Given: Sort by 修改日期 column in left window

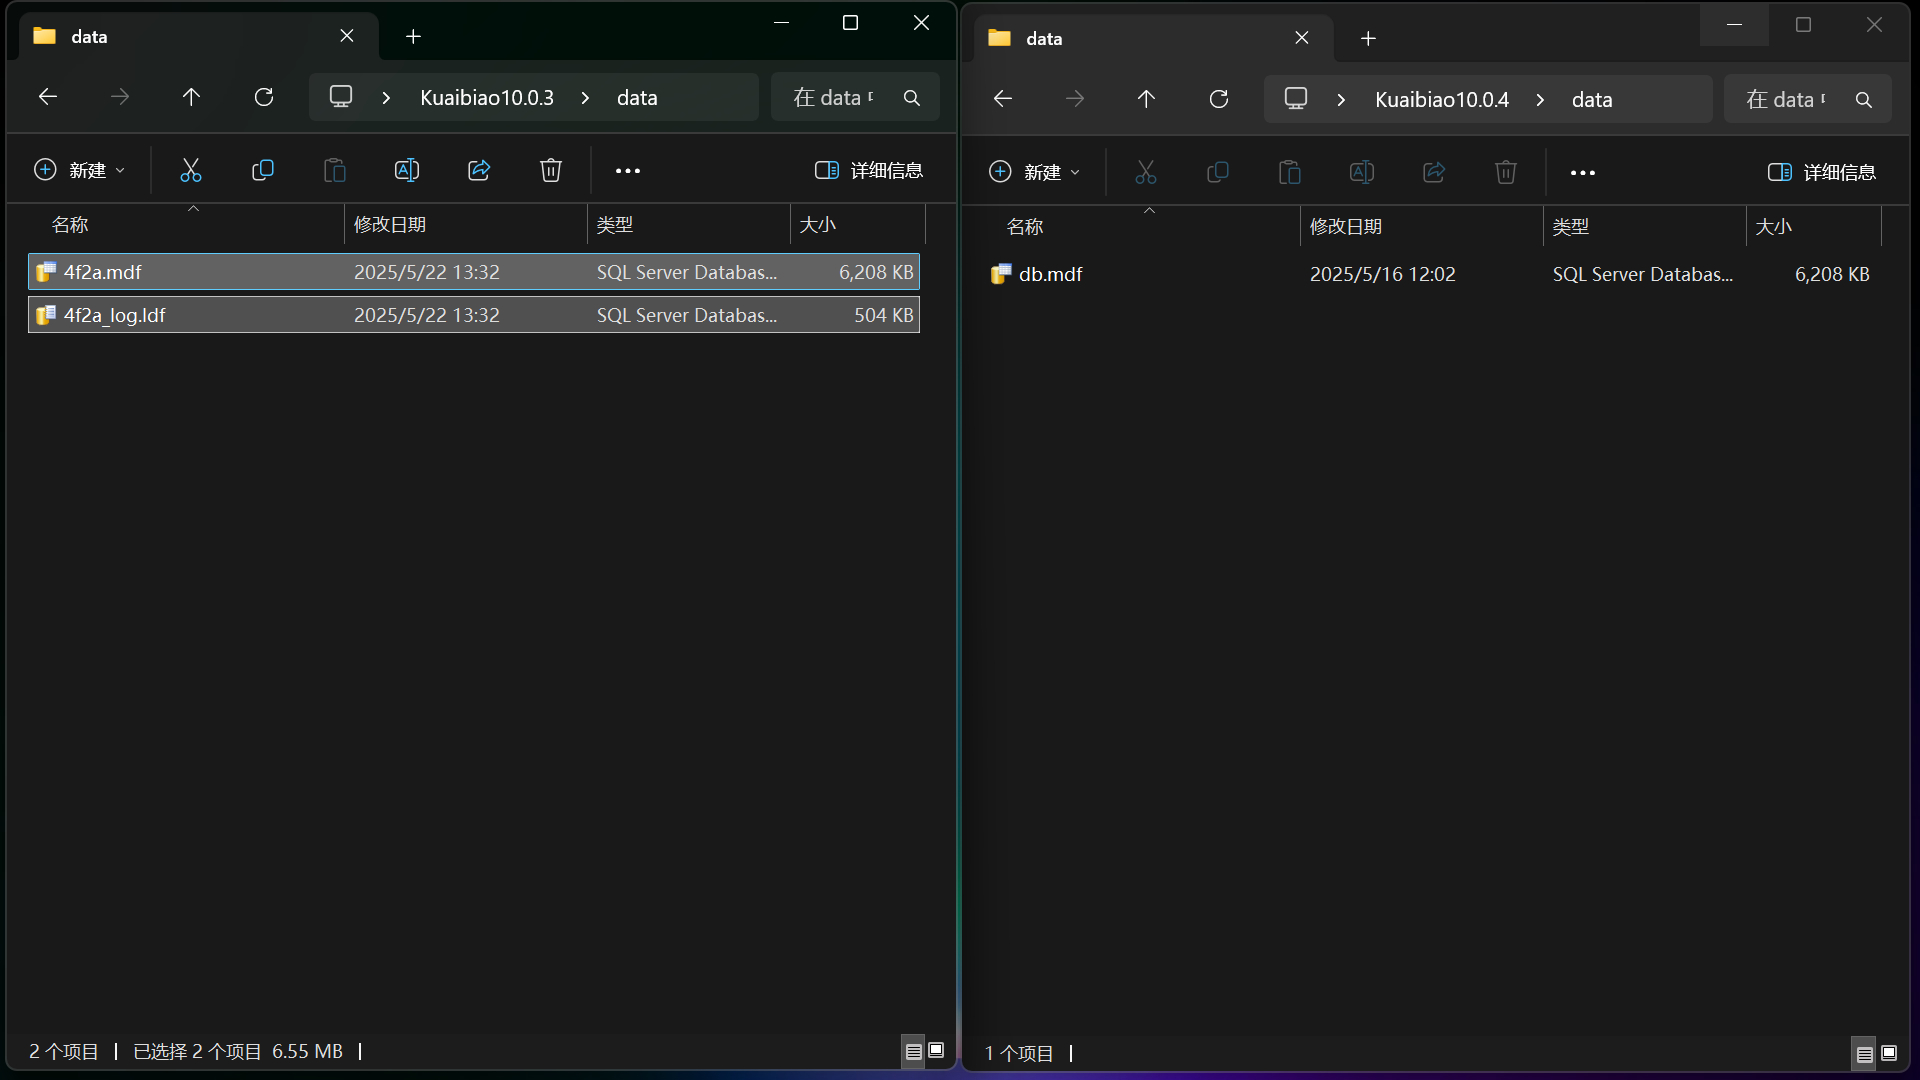Looking at the screenshot, I should coord(466,225).
